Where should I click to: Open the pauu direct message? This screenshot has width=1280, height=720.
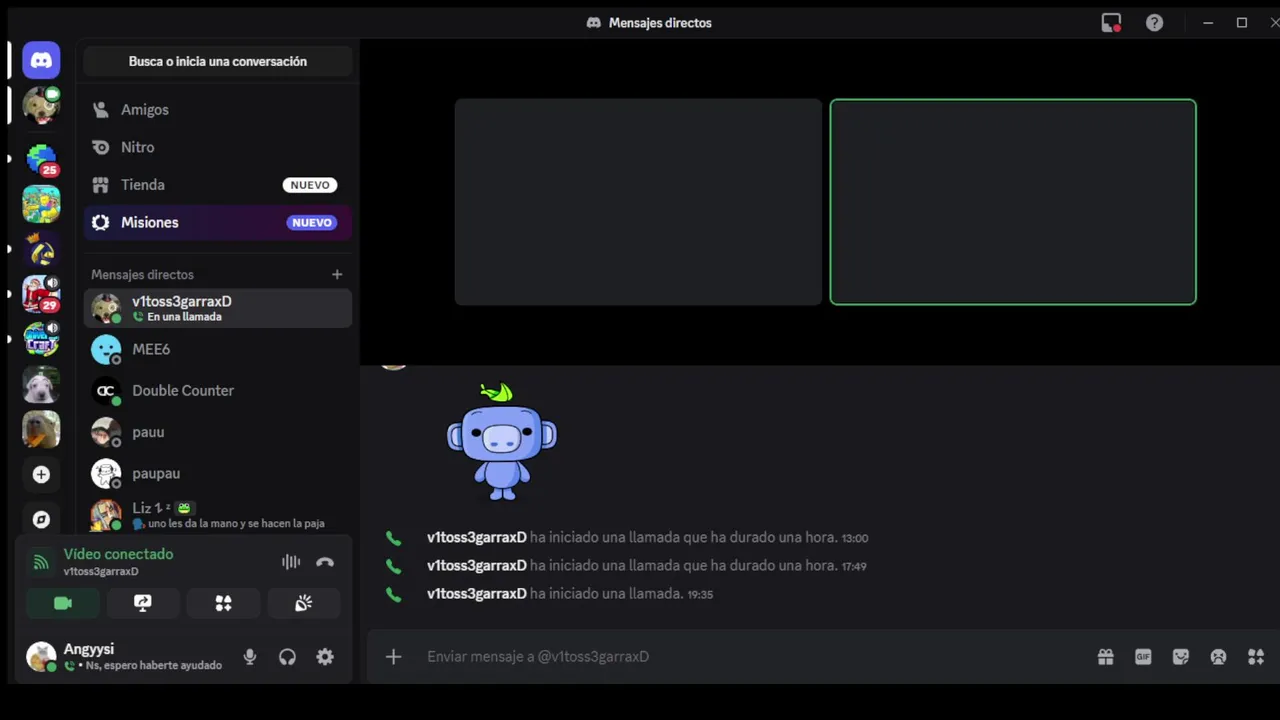click(x=218, y=432)
